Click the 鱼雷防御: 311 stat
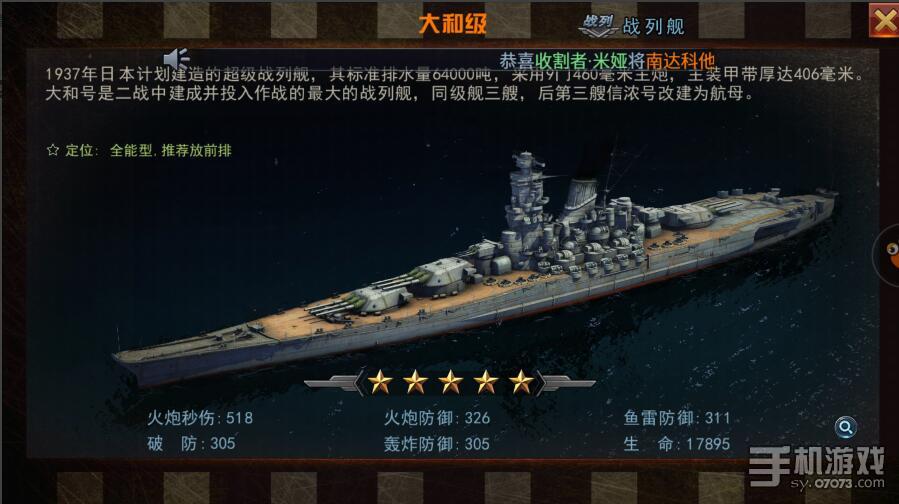 pos(677,418)
